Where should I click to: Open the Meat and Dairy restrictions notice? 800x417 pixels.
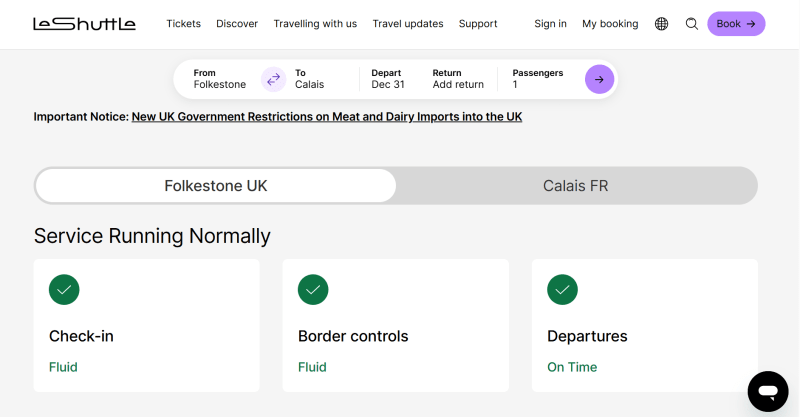[327, 117]
